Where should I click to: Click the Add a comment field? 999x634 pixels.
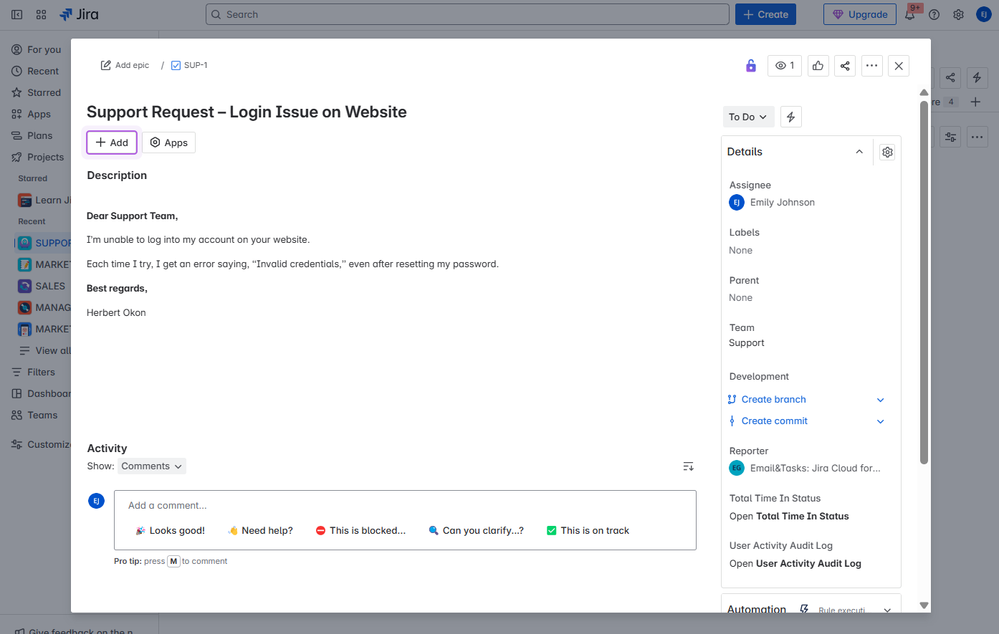pyautogui.click(x=405, y=505)
